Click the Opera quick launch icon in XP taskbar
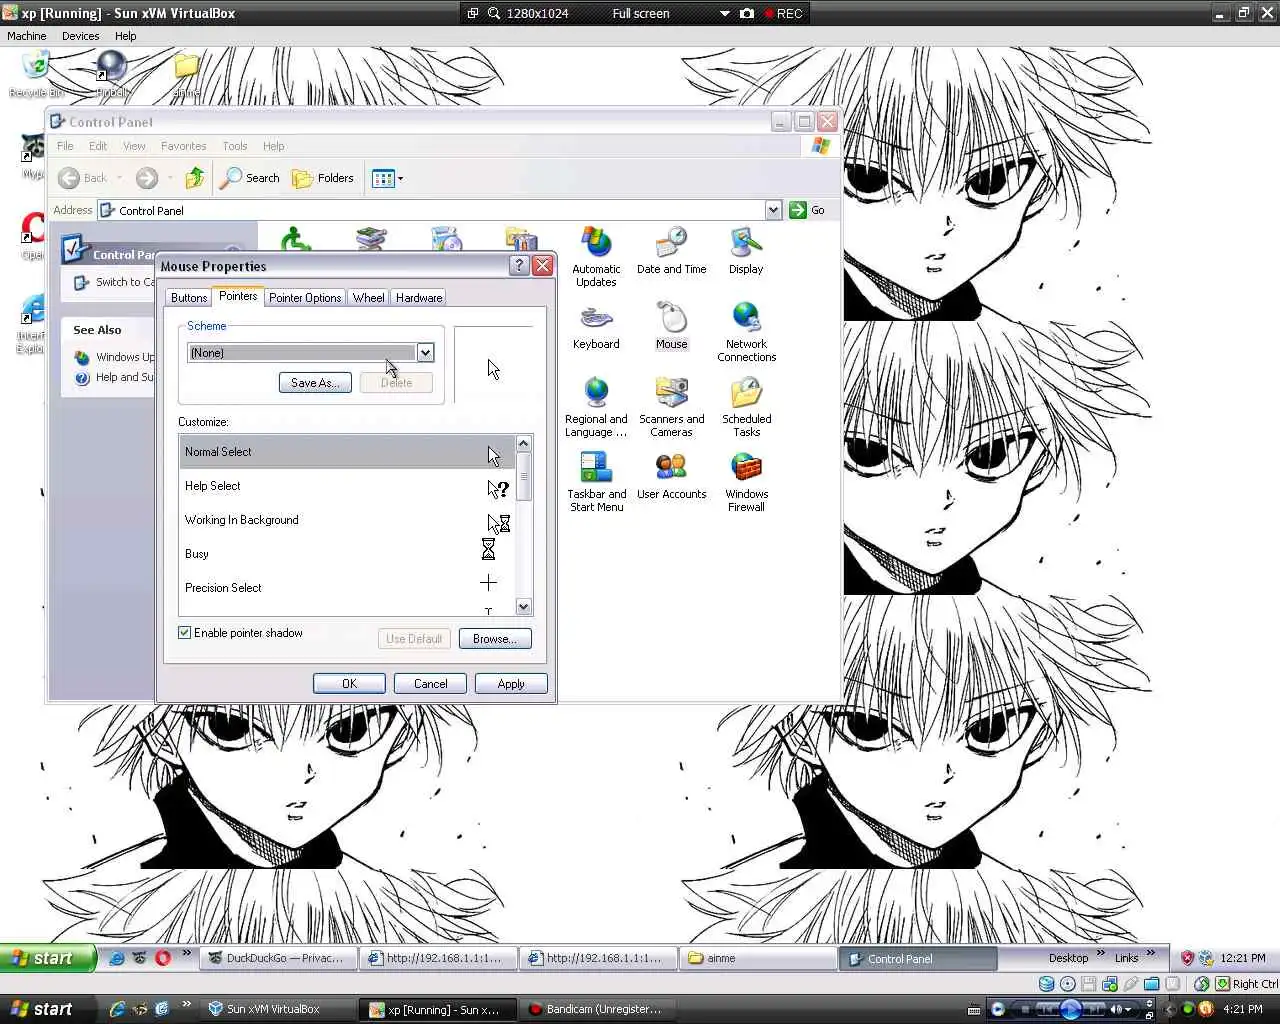 click(x=163, y=958)
